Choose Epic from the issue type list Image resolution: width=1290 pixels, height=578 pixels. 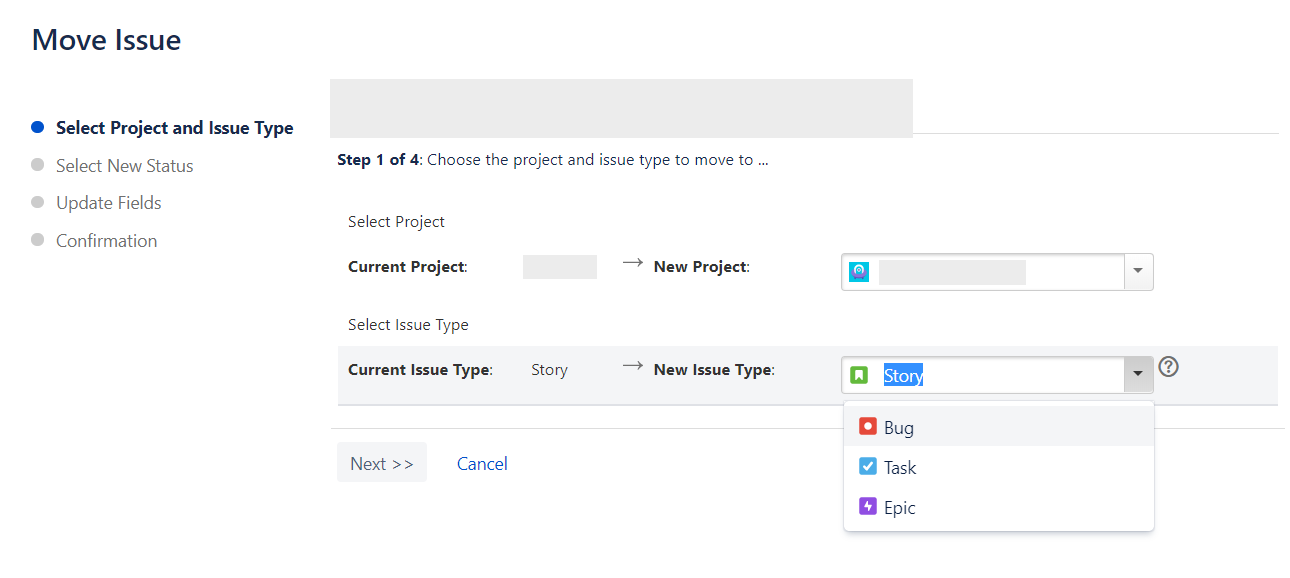coord(999,507)
